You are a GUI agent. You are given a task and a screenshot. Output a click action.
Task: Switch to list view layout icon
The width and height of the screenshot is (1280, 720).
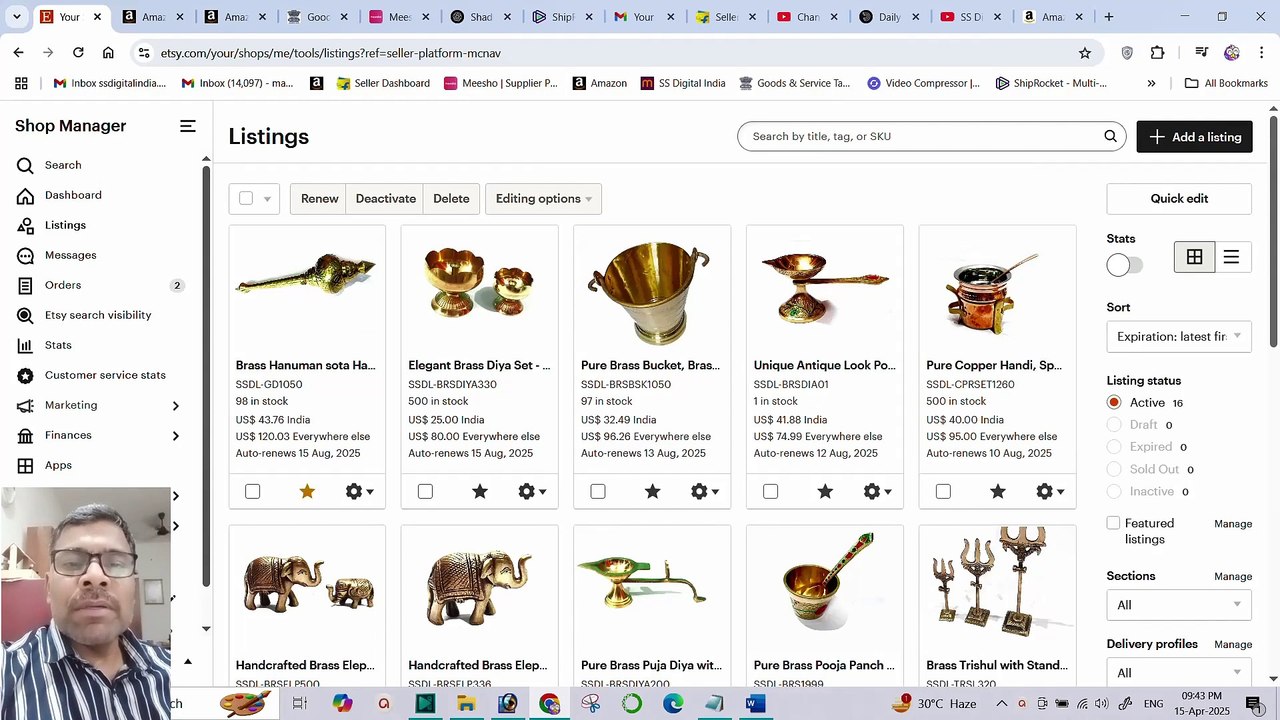tap(1231, 258)
